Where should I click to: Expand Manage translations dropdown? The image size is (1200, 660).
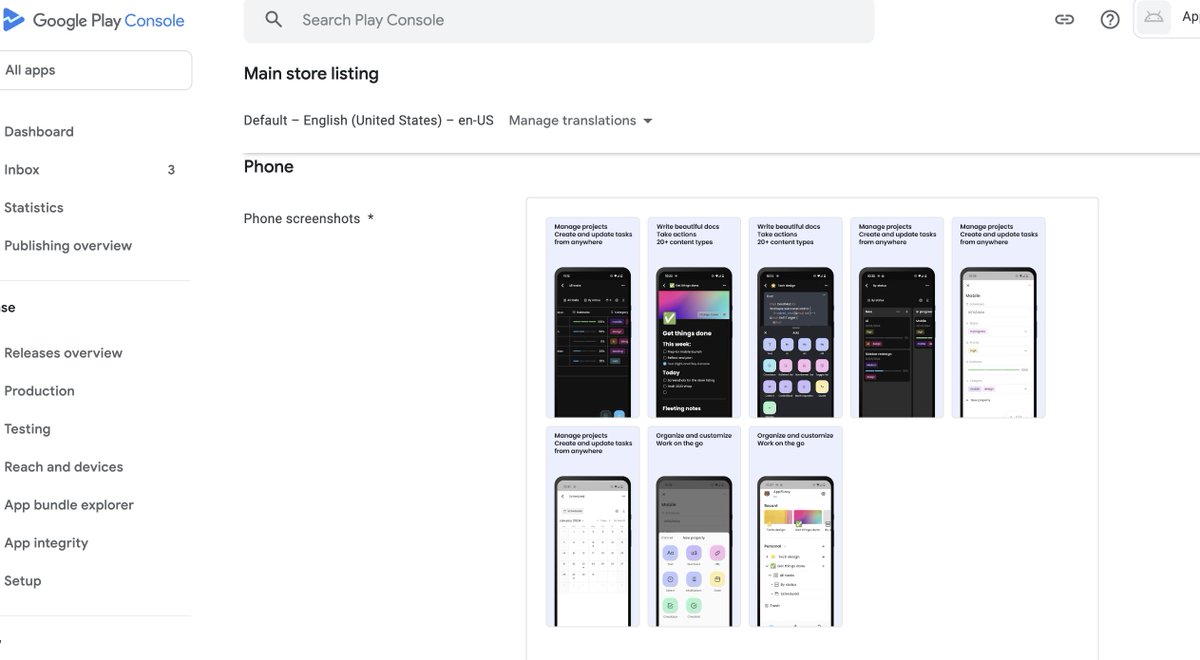click(580, 120)
